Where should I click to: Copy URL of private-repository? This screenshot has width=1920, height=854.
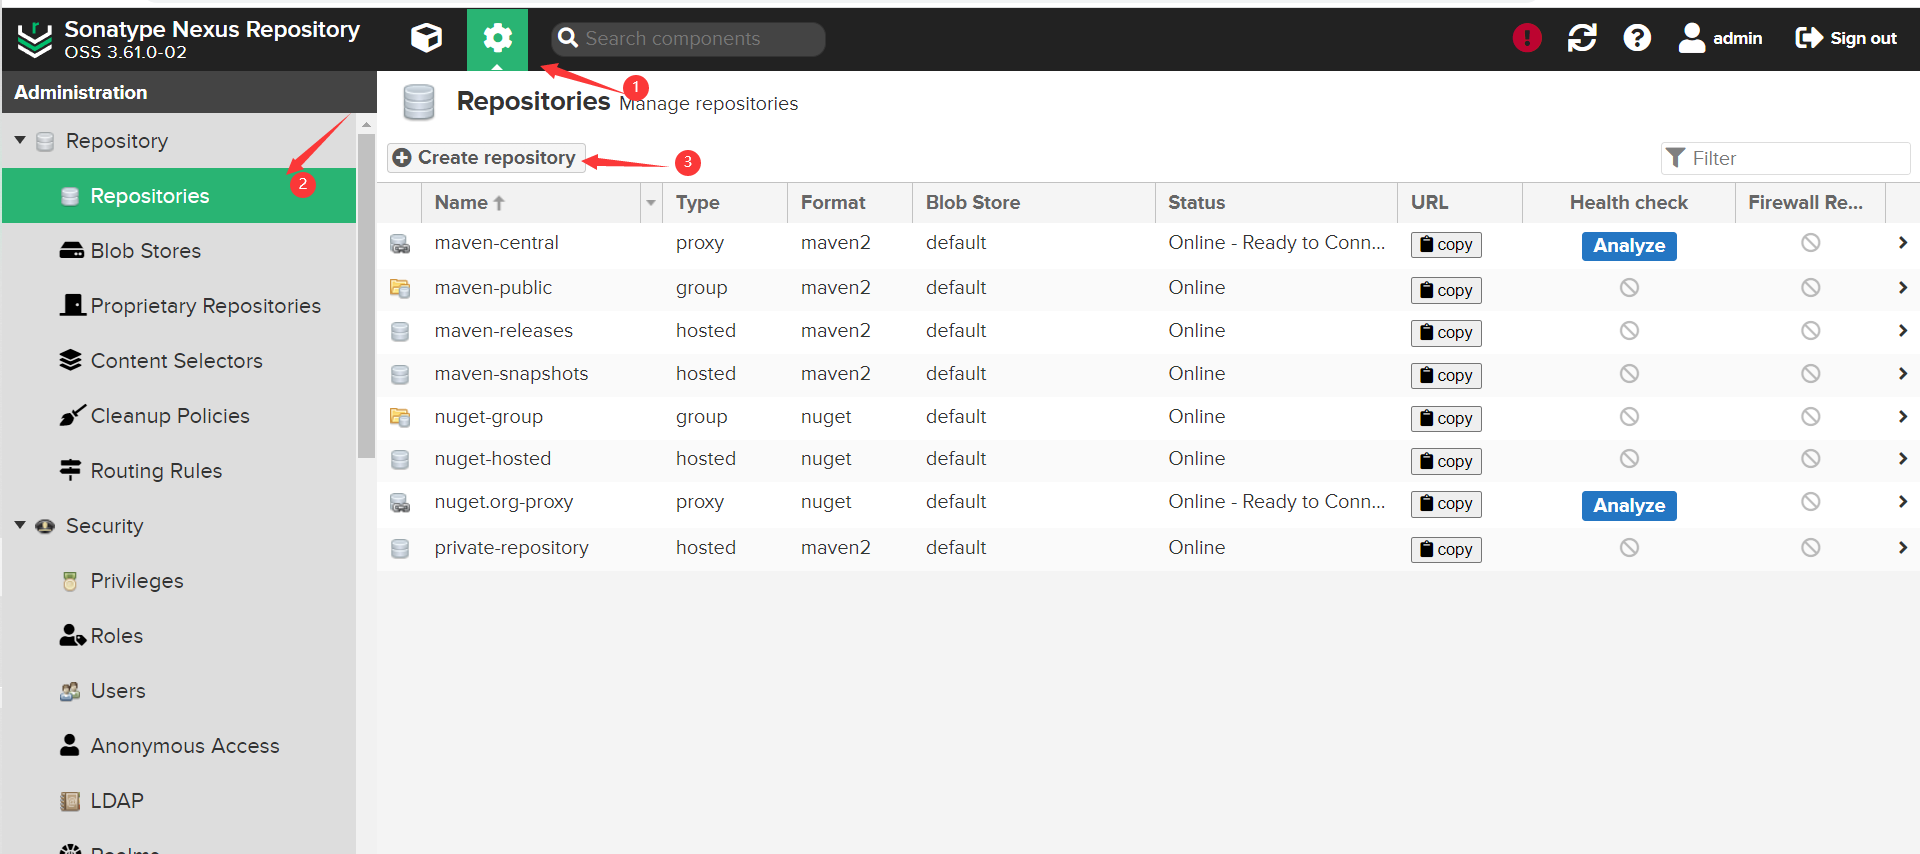point(1446,550)
